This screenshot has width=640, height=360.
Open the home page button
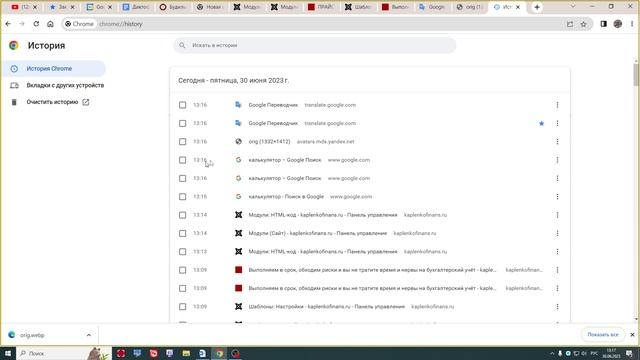point(50,24)
